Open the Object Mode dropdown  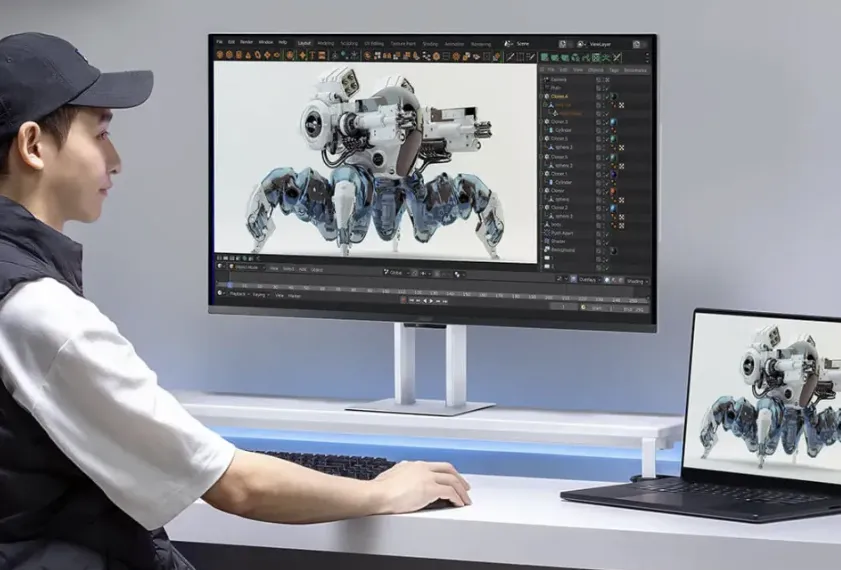pos(245,268)
